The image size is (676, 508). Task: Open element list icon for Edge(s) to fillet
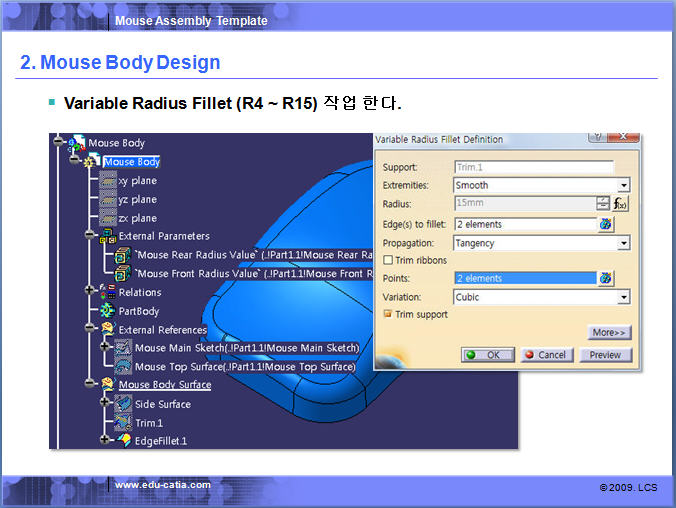(605, 224)
